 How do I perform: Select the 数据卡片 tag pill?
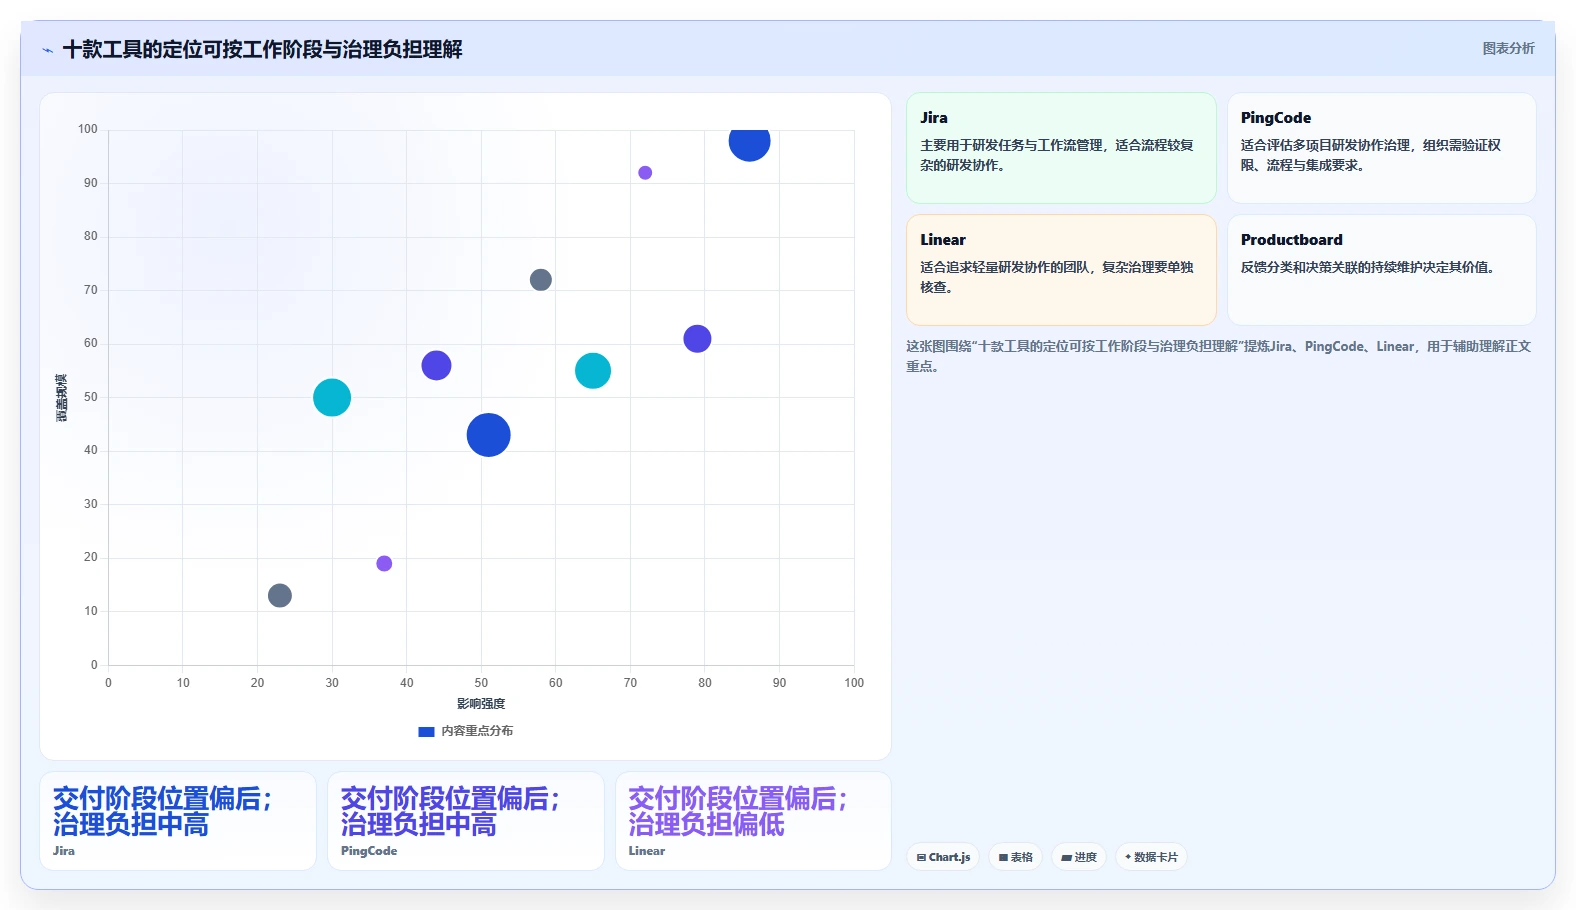(x=1151, y=857)
